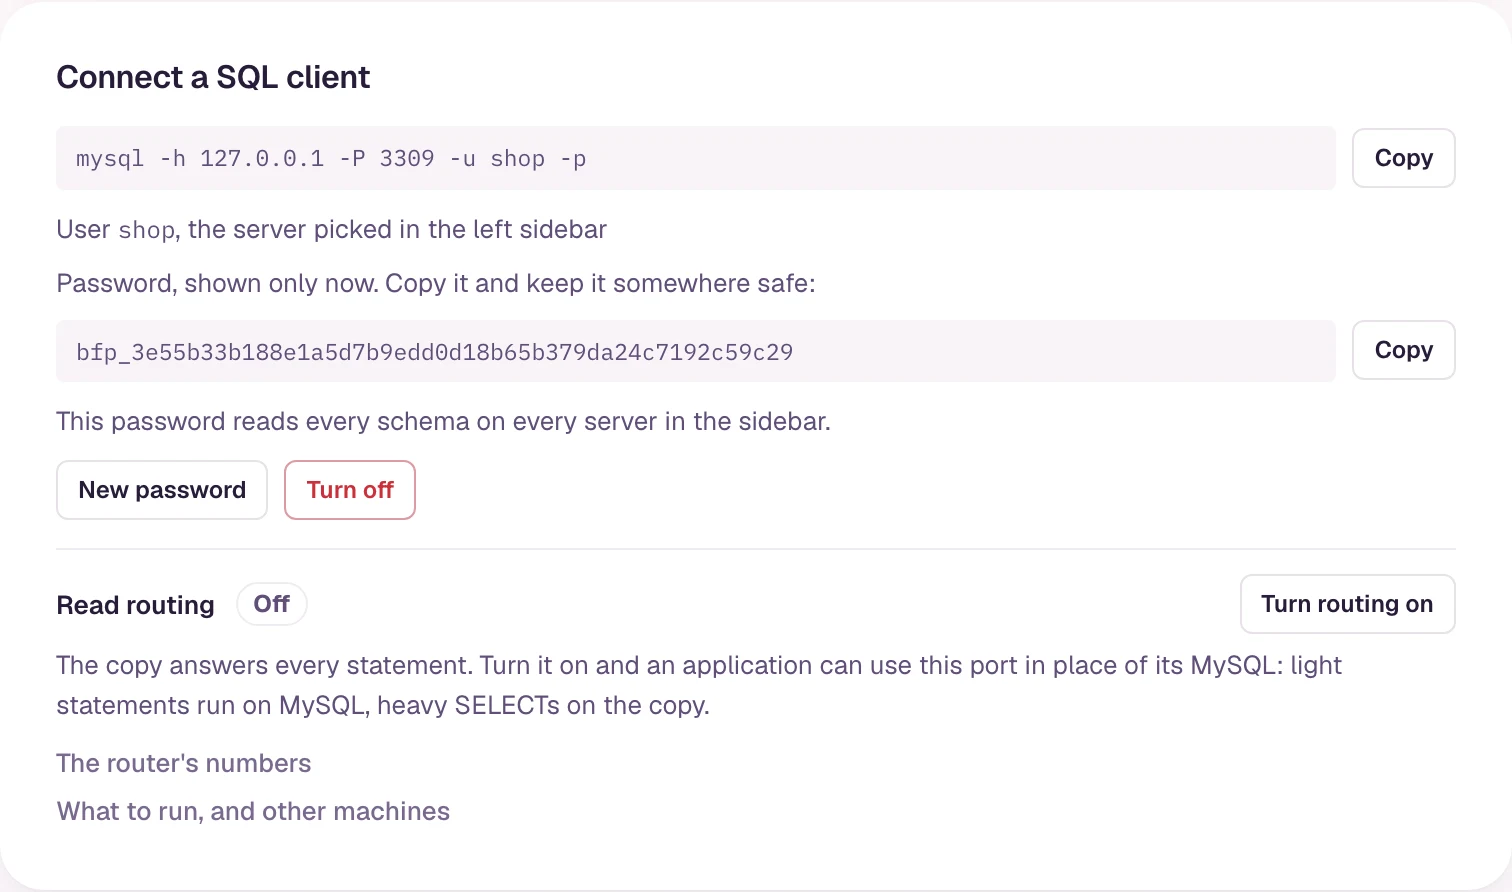Select the mysql -h 127.0.0.1 command text
Image resolution: width=1512 pixels, height=892 pixels.
pos(331,159)
